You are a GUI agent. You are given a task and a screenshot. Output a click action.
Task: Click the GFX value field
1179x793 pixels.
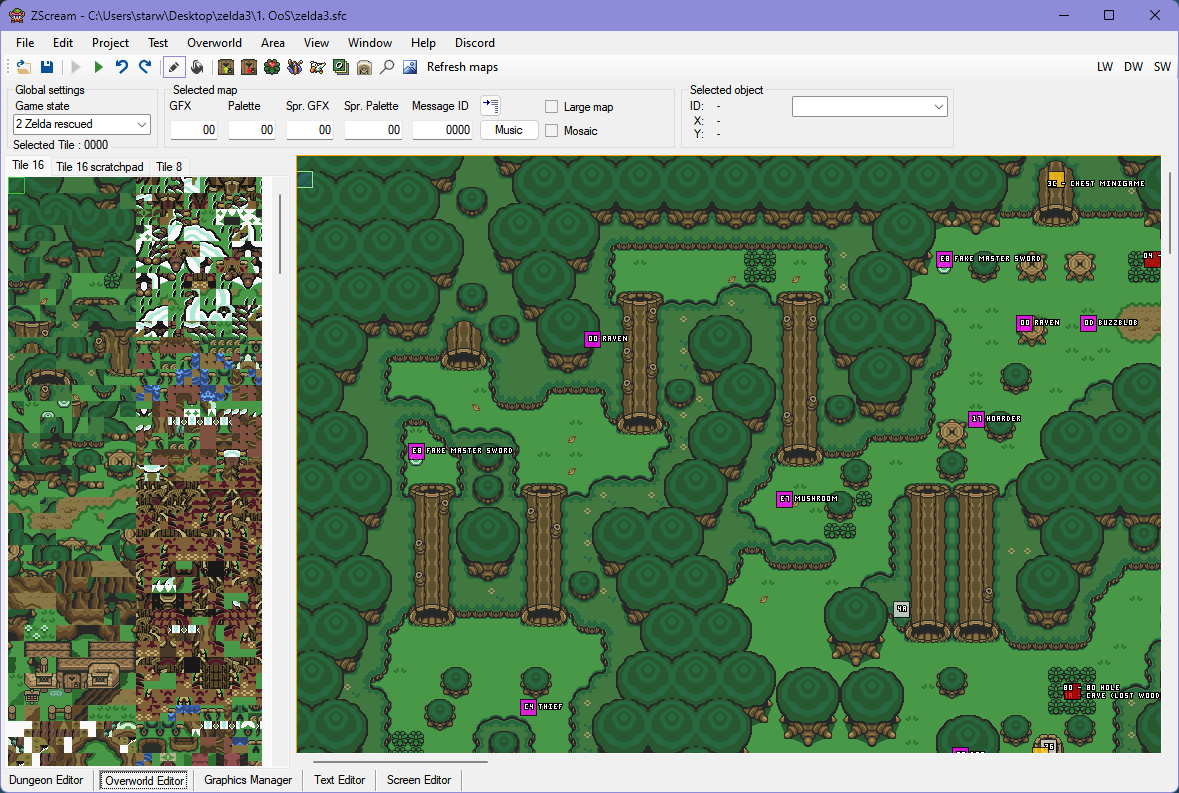coord(194,130)
